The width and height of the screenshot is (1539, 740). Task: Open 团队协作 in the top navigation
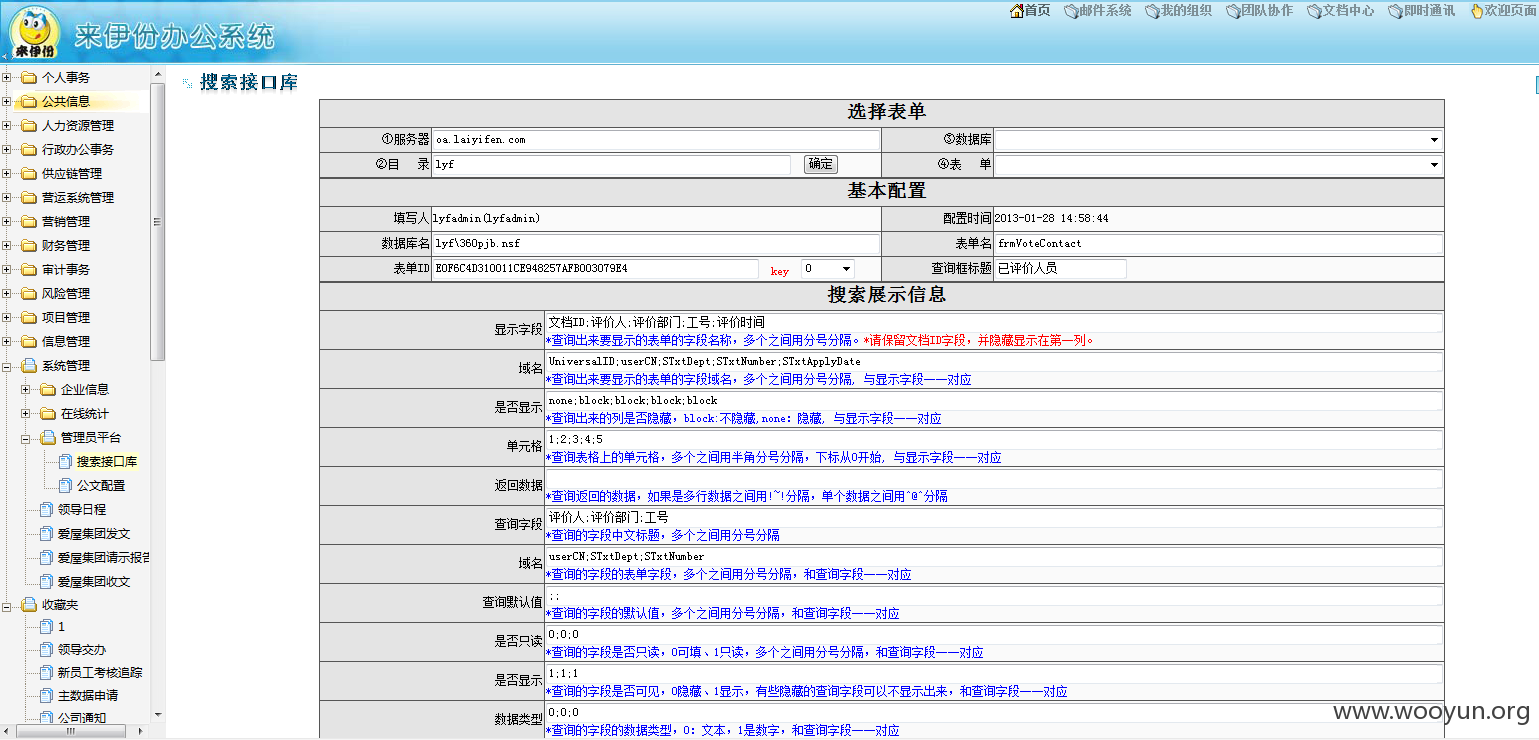point(1267,11)
